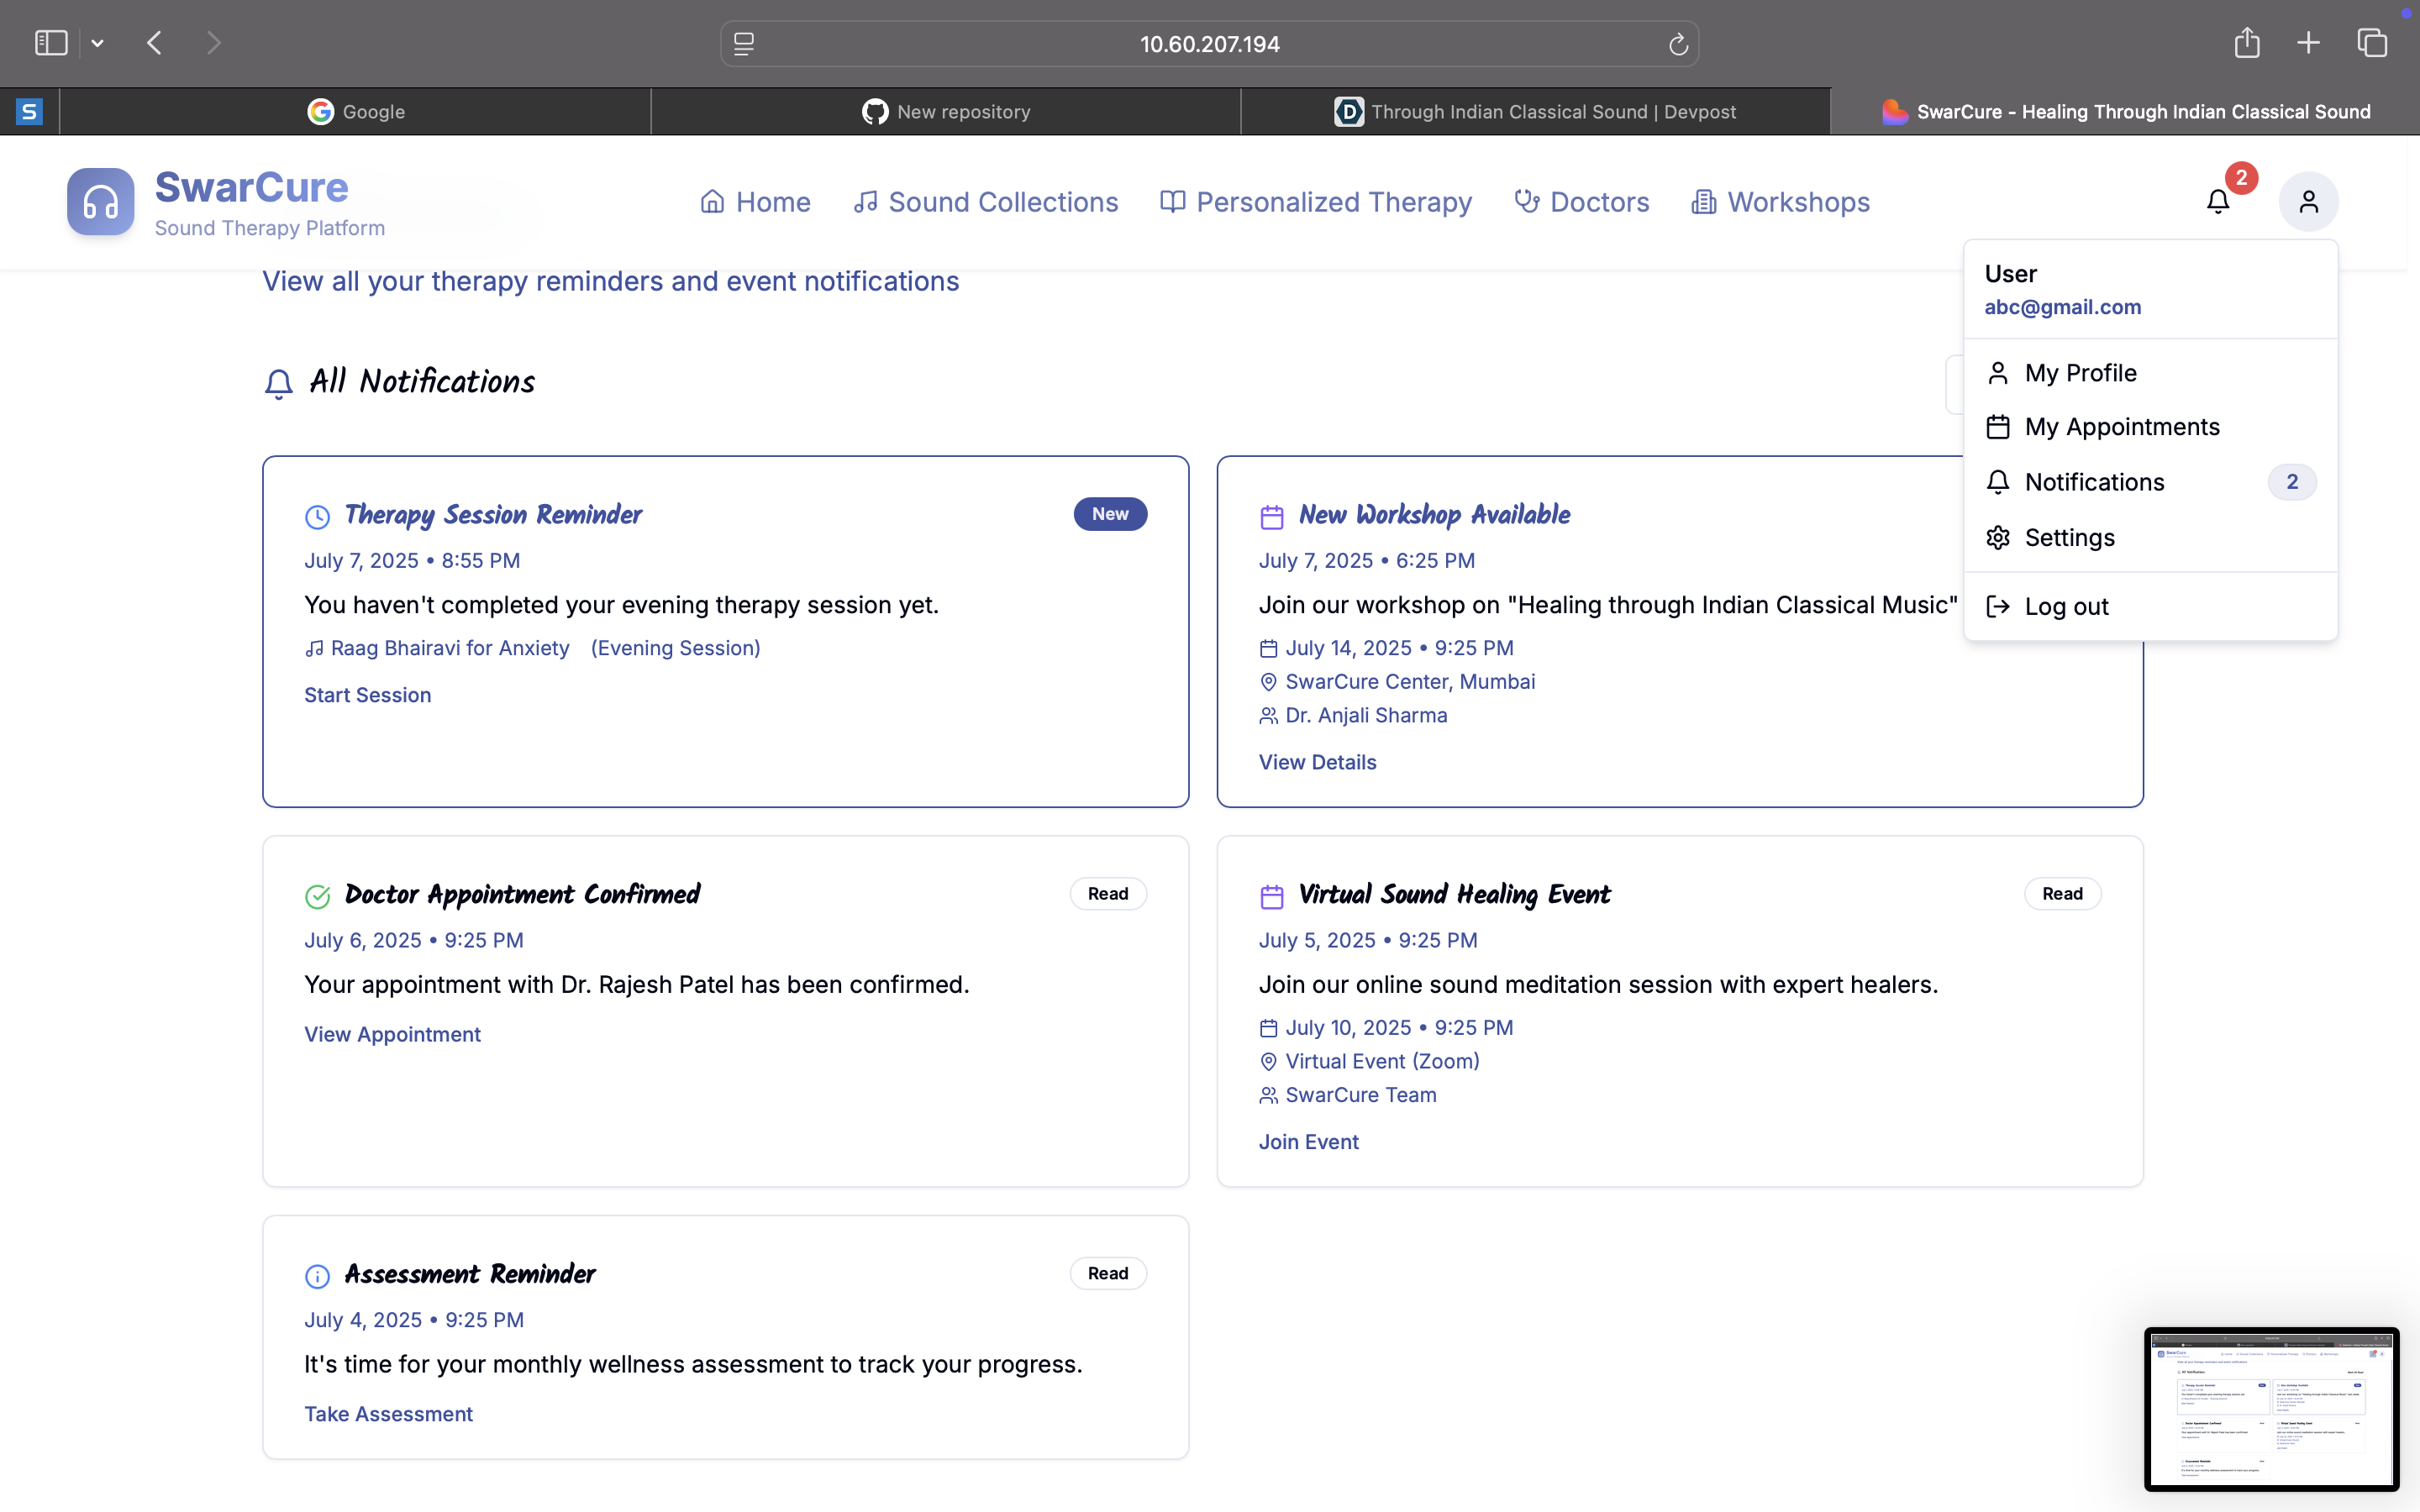Switch to the Google browser tab
This screenshot has width=2420, height=1512.
356,112
